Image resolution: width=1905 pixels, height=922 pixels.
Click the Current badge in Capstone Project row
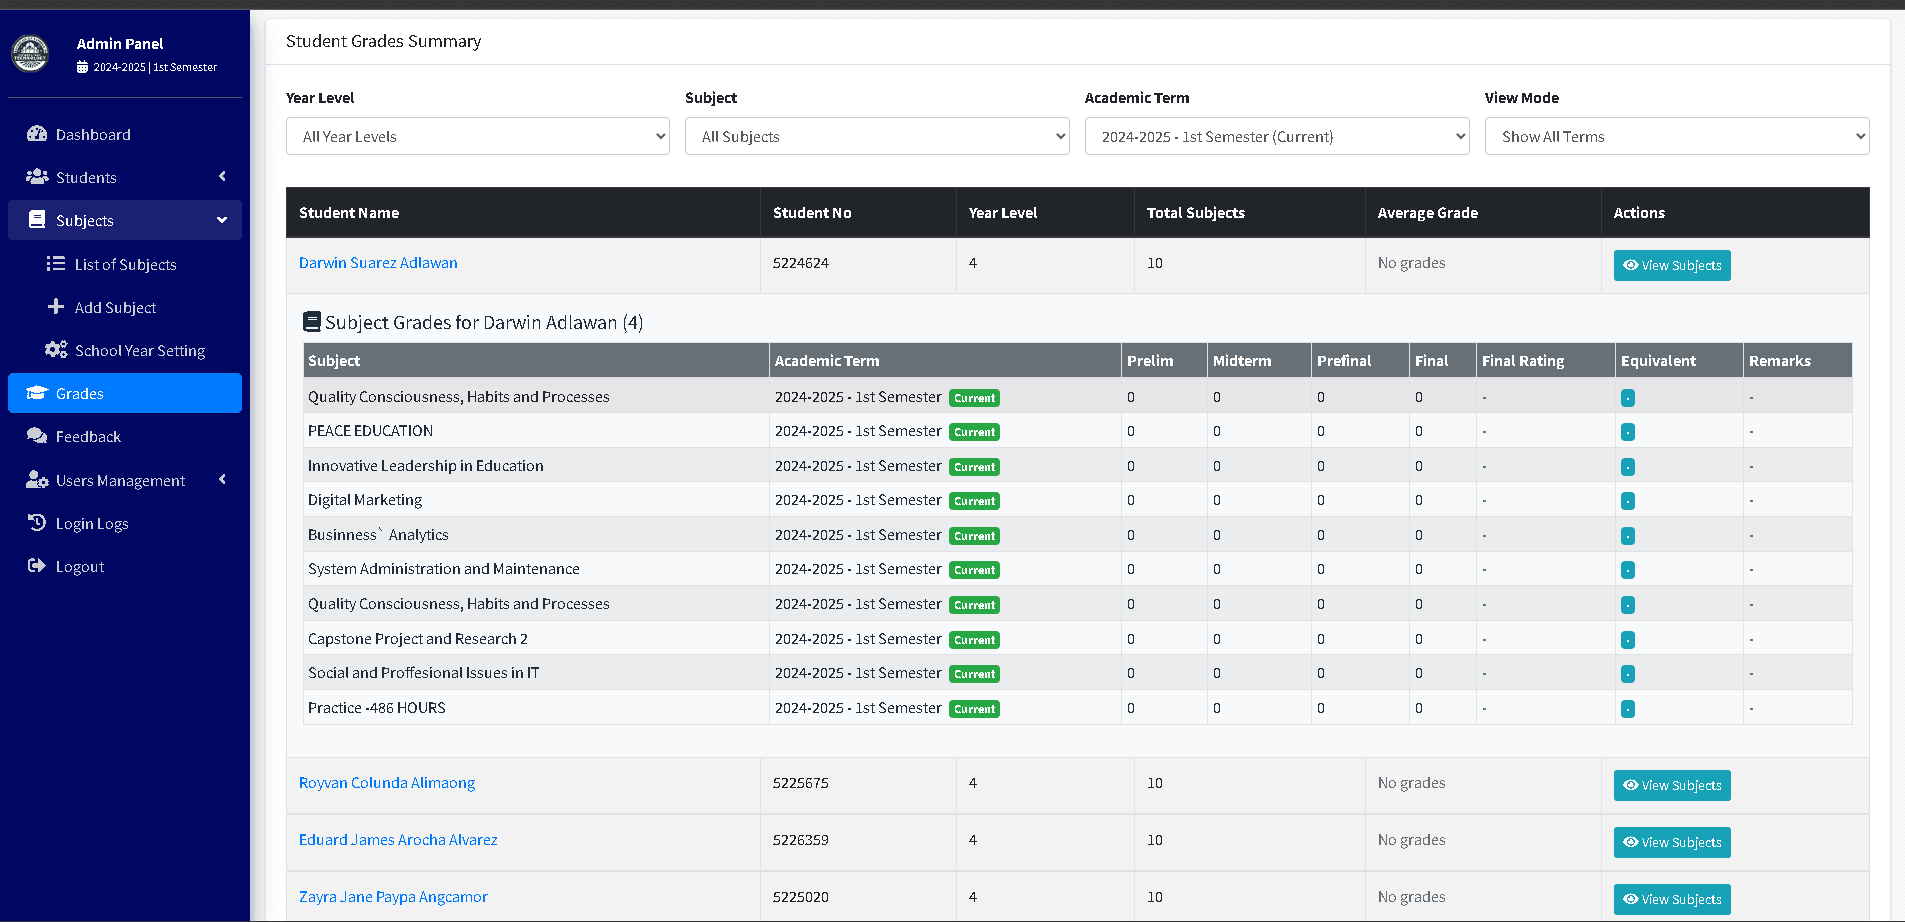click(x=974, y=640)
